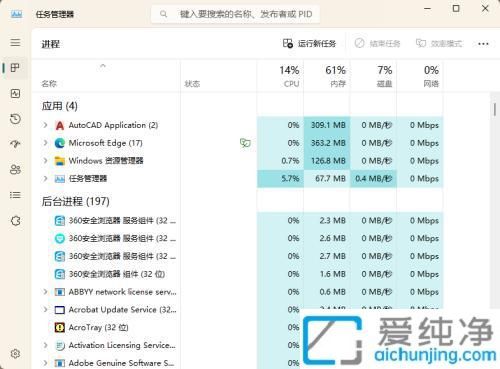Click the AutoCAD Application icon
The image size is (500, 369).
(x=60, y=125)
